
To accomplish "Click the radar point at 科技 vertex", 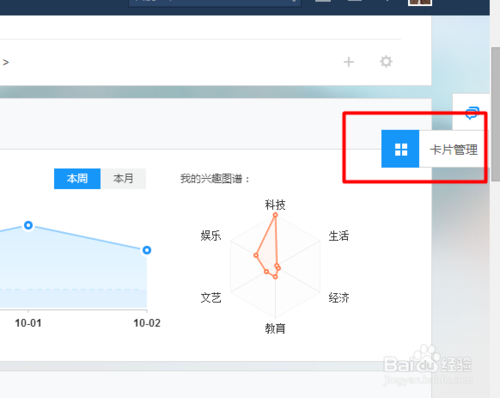I will (275, 215).
